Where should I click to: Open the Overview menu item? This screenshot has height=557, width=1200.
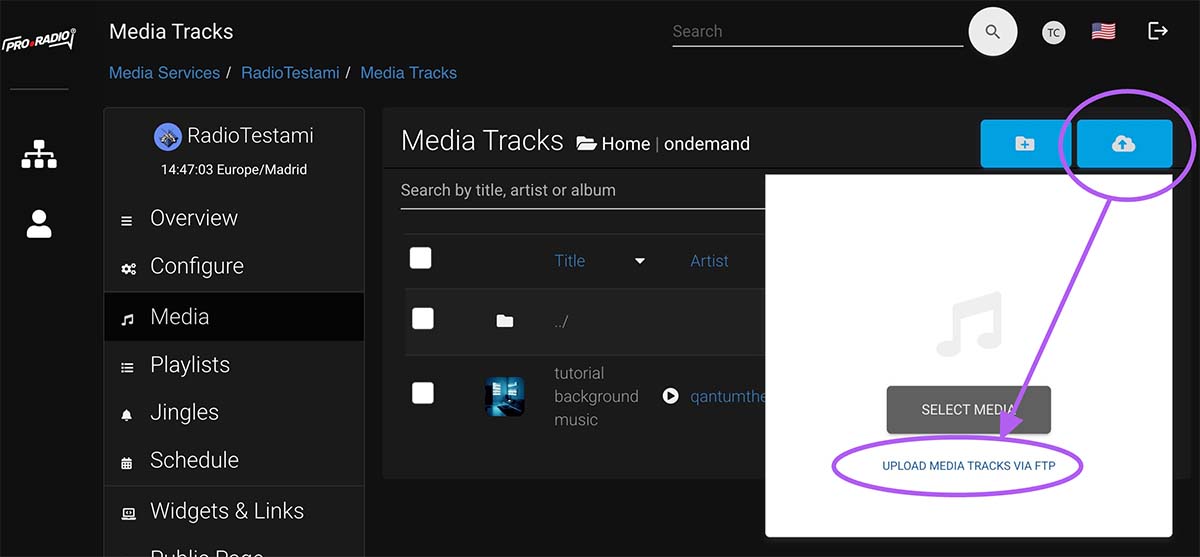click(234, 218)
